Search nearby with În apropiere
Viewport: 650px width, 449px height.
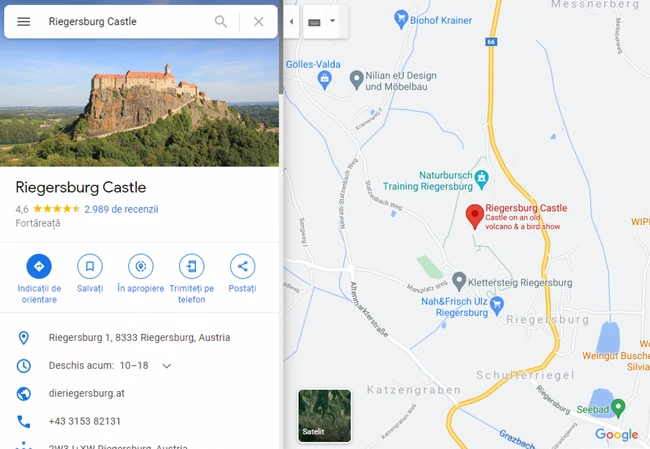tap(141, 274)
